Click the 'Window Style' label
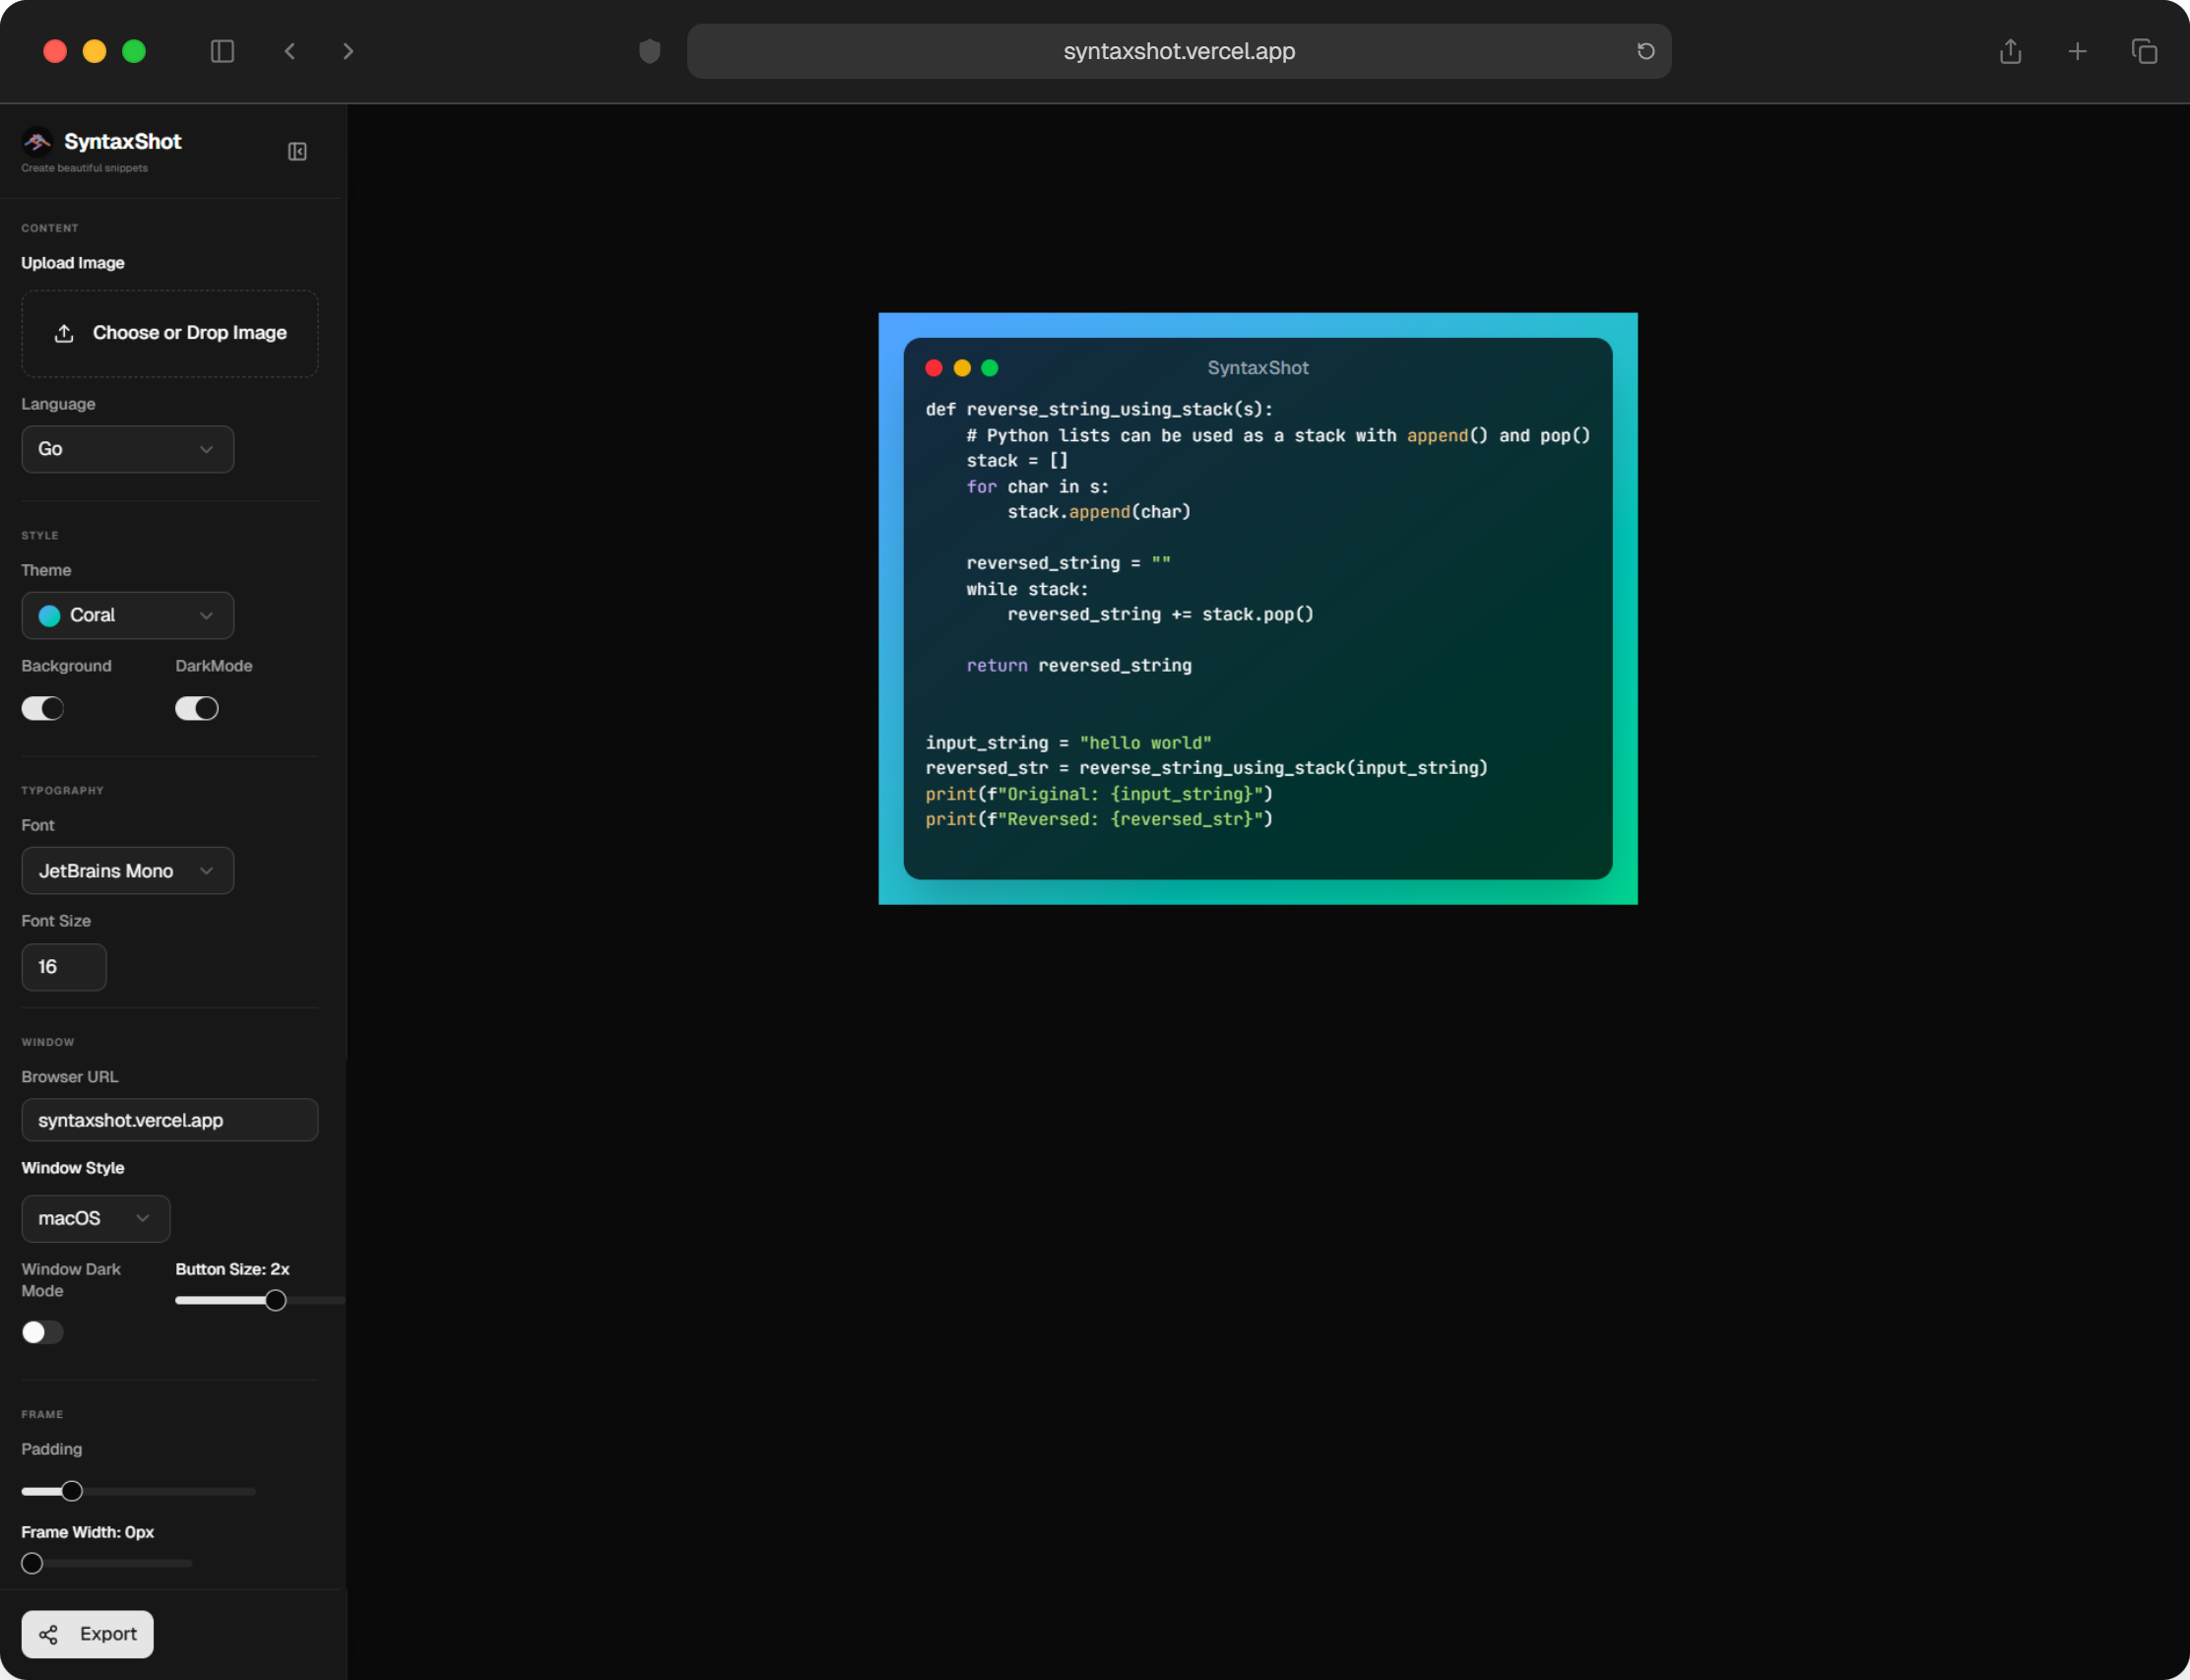Viewport: 2190px width, 1680px height. click(73, 1168)
